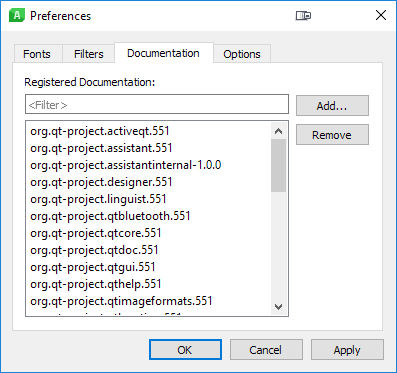Select the Options tab
This screenshot has width=397, height=373.
coord(242,54)
